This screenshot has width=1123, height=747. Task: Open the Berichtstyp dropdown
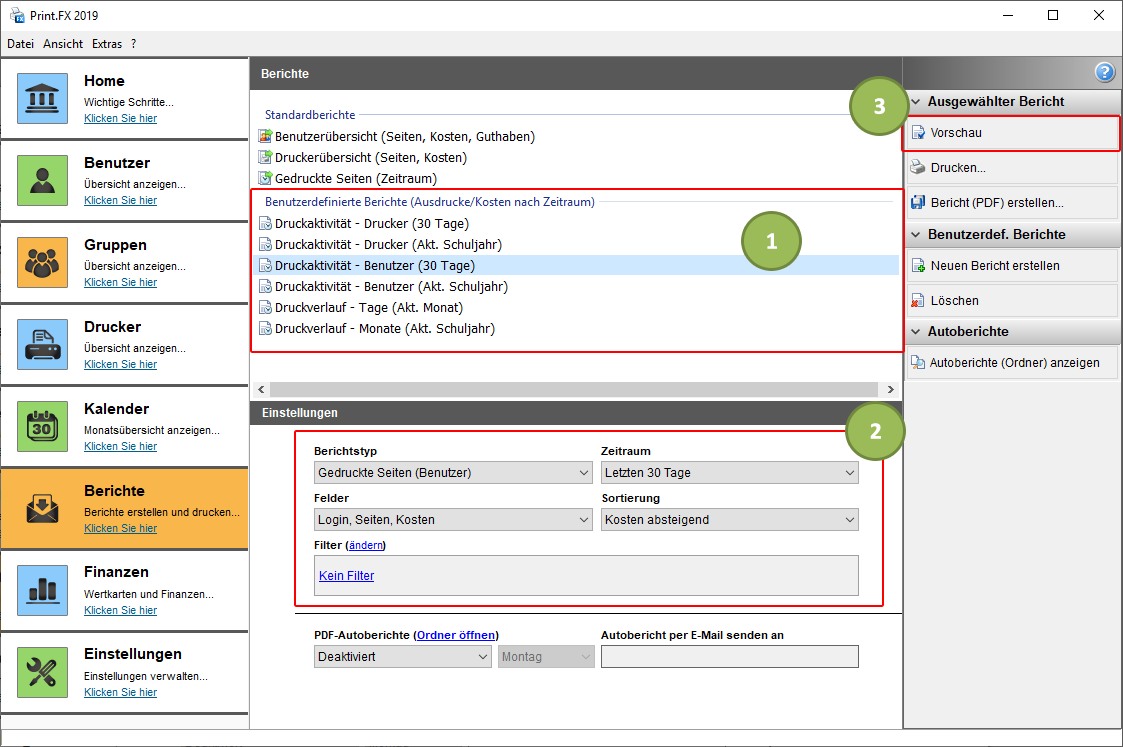[453, 472]
